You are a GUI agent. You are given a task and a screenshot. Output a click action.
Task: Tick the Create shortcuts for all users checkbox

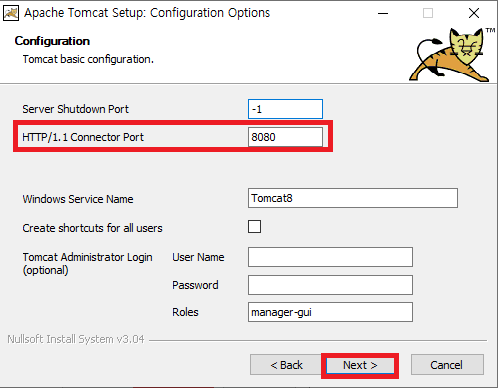[x=254, y=227]
